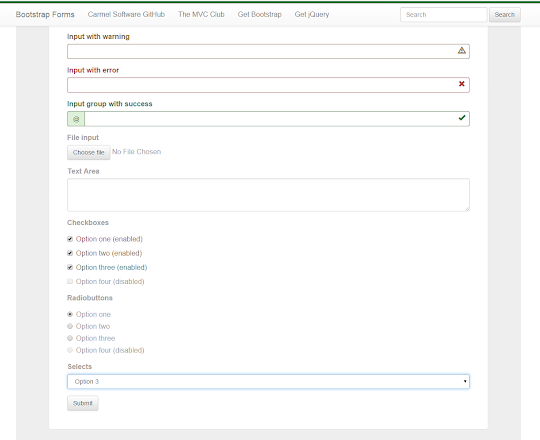The width and height of the screenshot is (540, 440).
Task: Click the 'Option two (enabled)' label text
Action: tap(109, 253)
